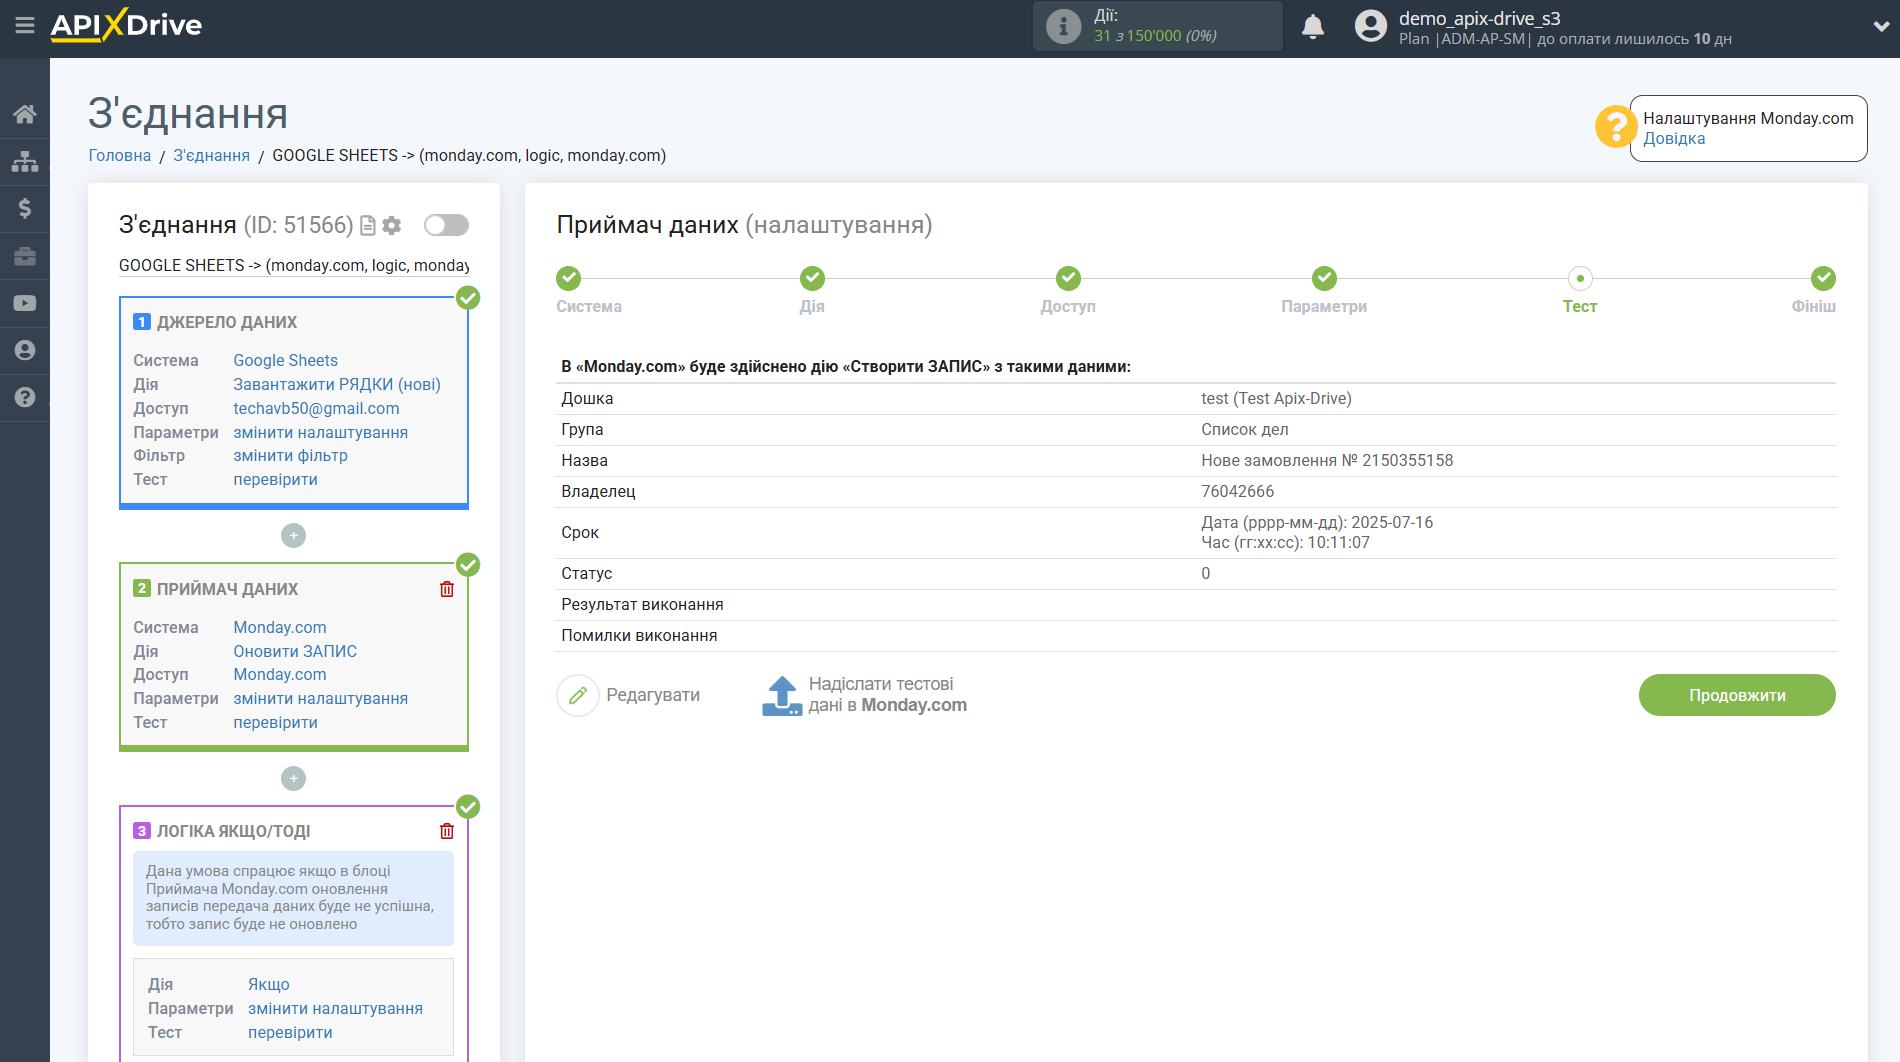1900x1062 pixels.
Task: Click the yellow help question icon
Action: (x=1615, y=127)
